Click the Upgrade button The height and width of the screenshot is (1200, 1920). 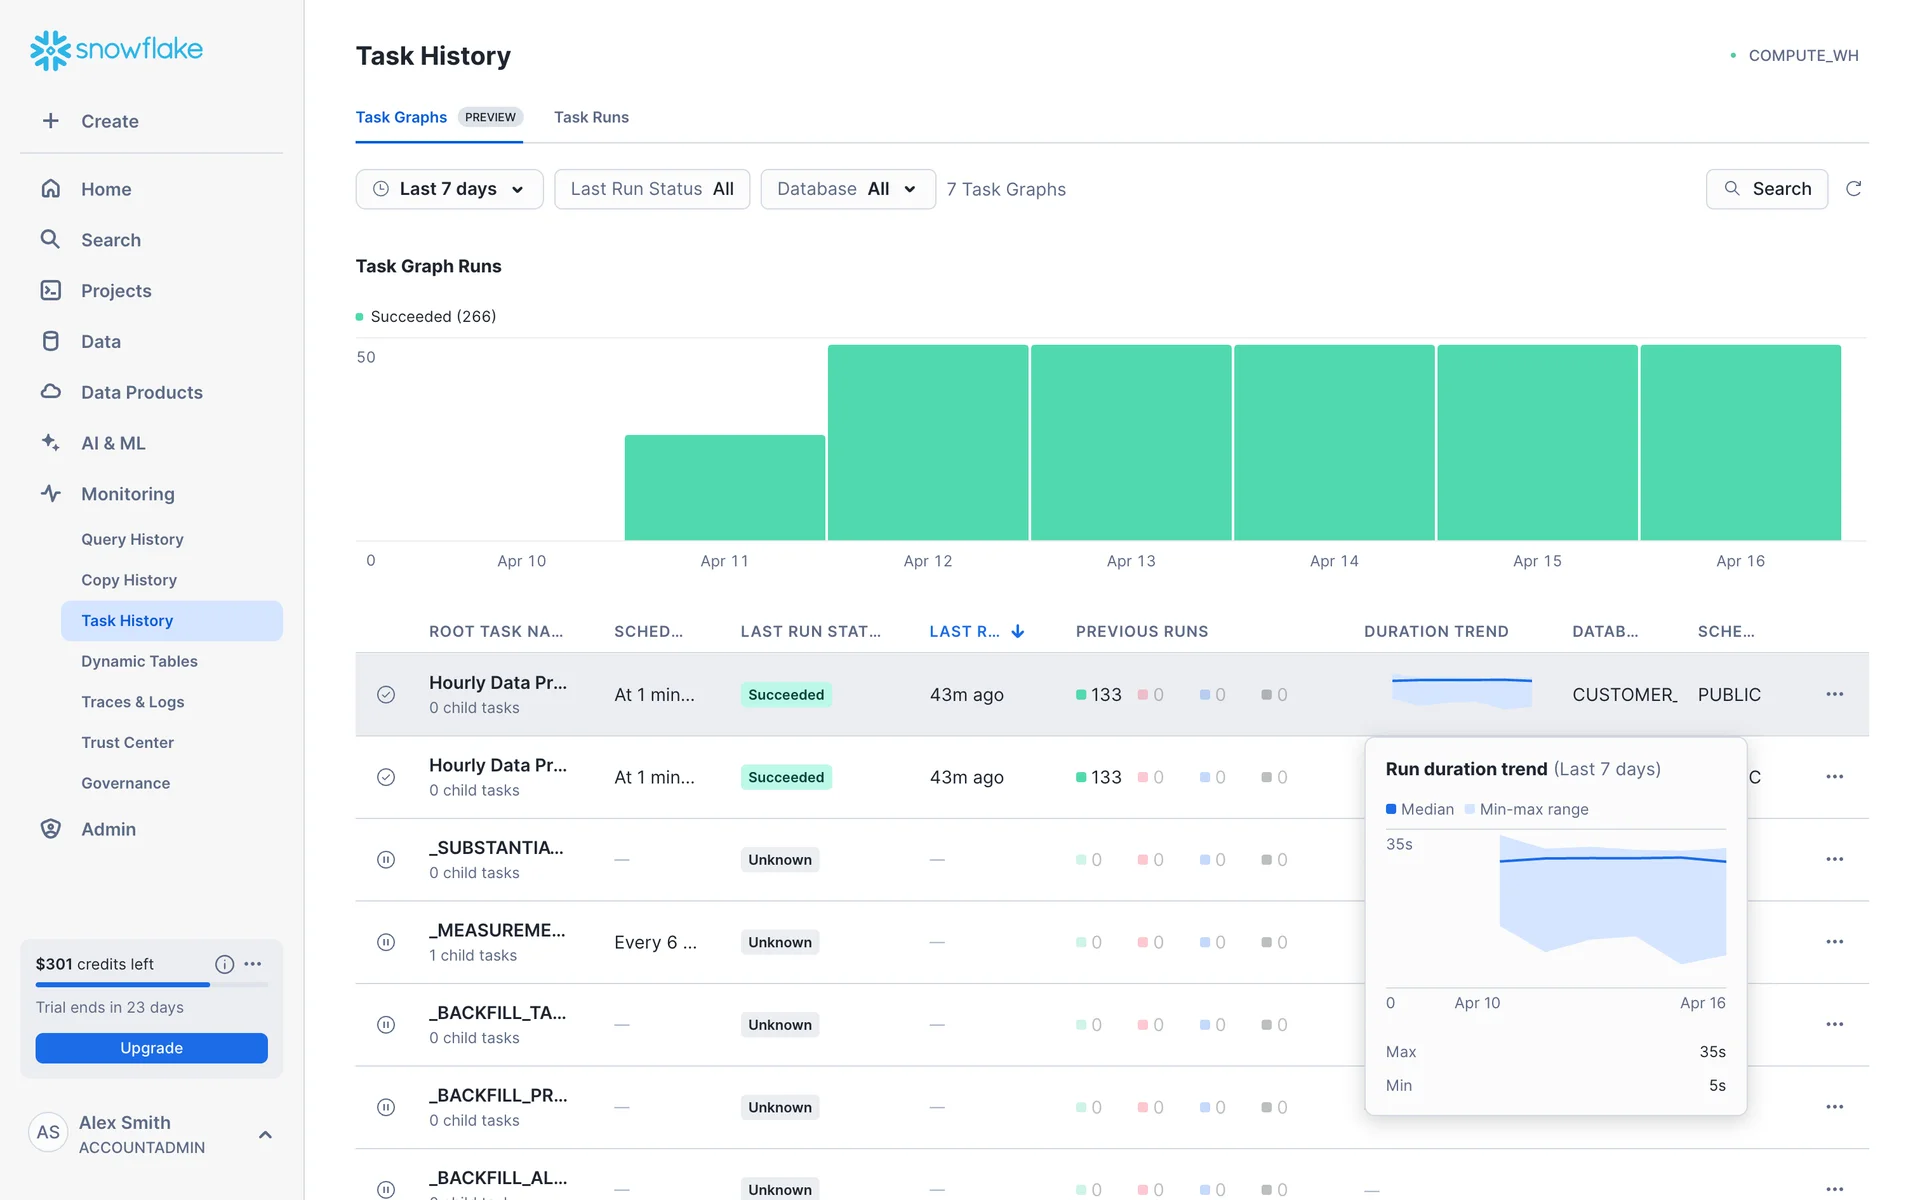(x=151, y=1048)
